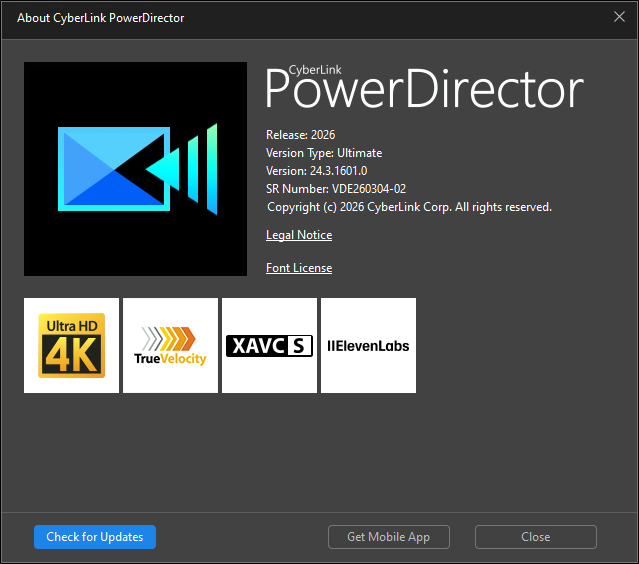Click the Get Mobile App button
This screenshot has width=639, height=564.
388,537
